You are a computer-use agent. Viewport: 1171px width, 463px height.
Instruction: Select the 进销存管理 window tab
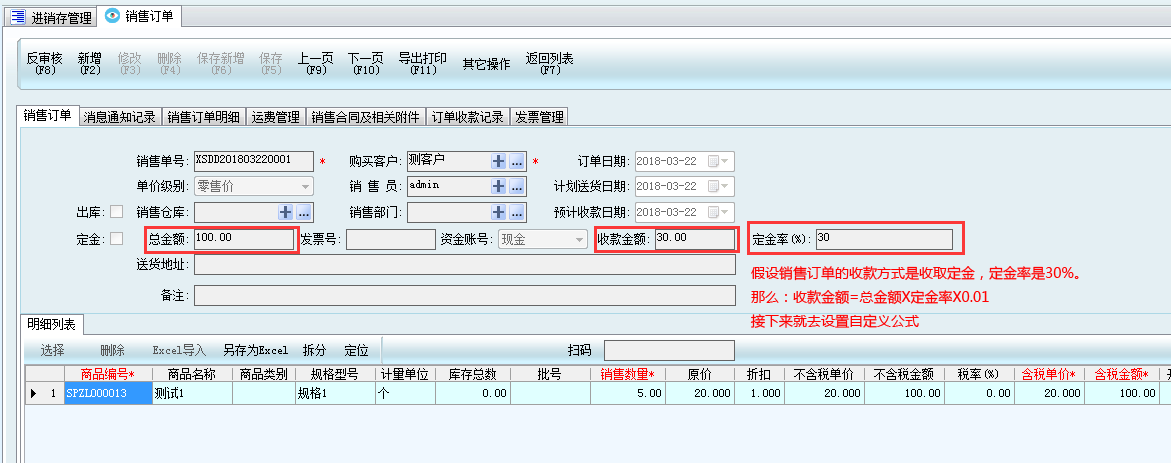point(52,17)
